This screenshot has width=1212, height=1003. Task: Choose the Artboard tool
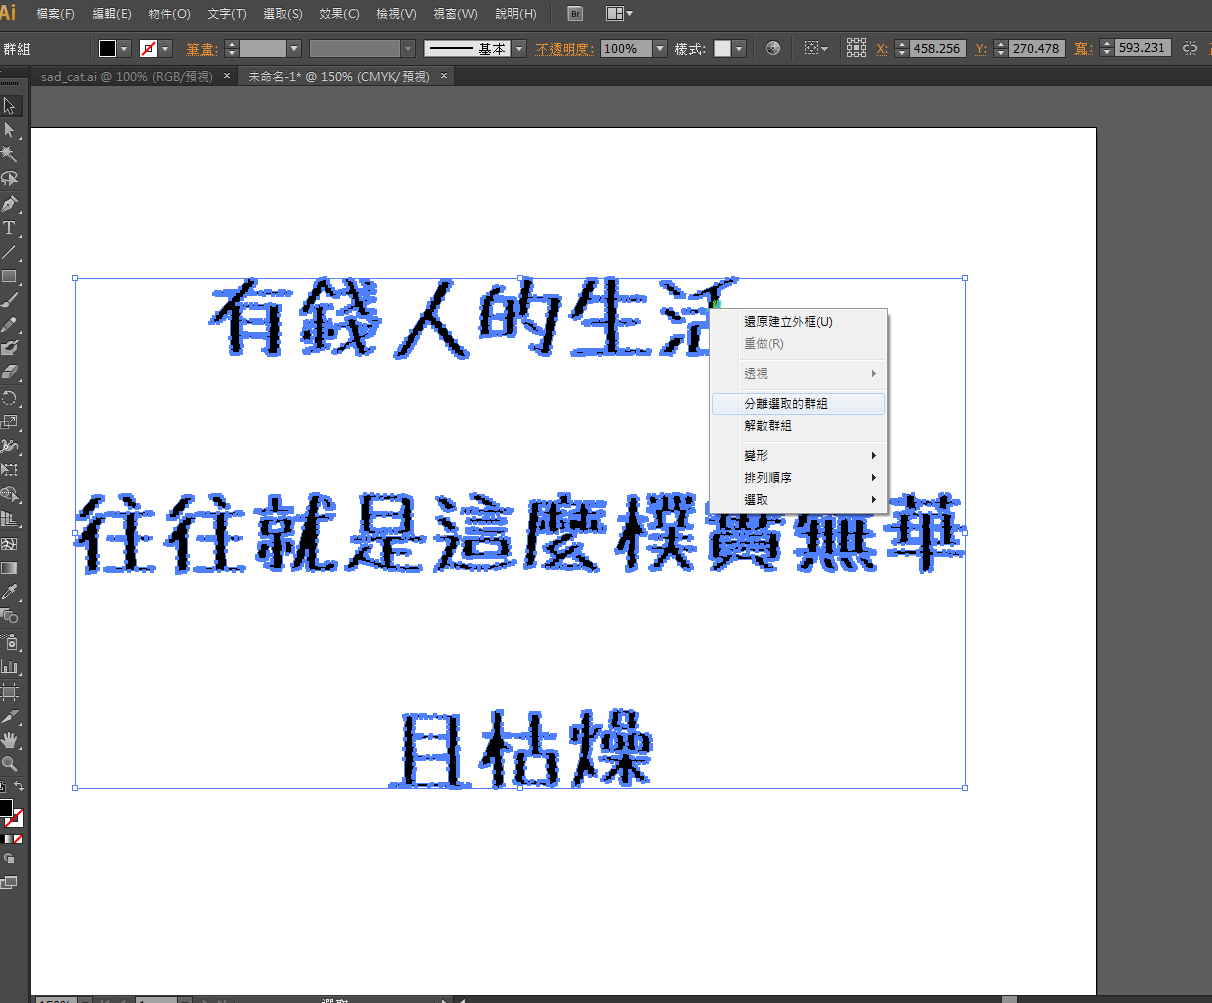(x=9, y=691)
